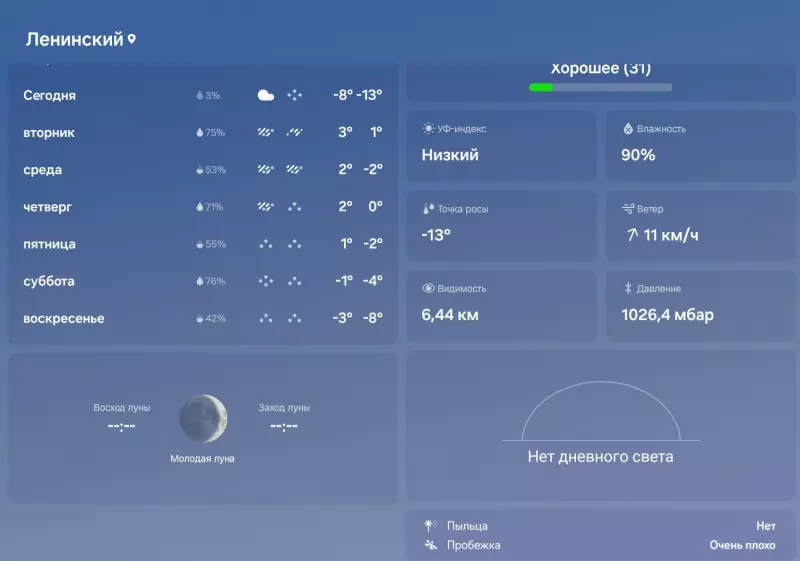Viewport: 800px width, 561px height.
Task: Open the Ленинский location title
Action: (x=73, y=40)
